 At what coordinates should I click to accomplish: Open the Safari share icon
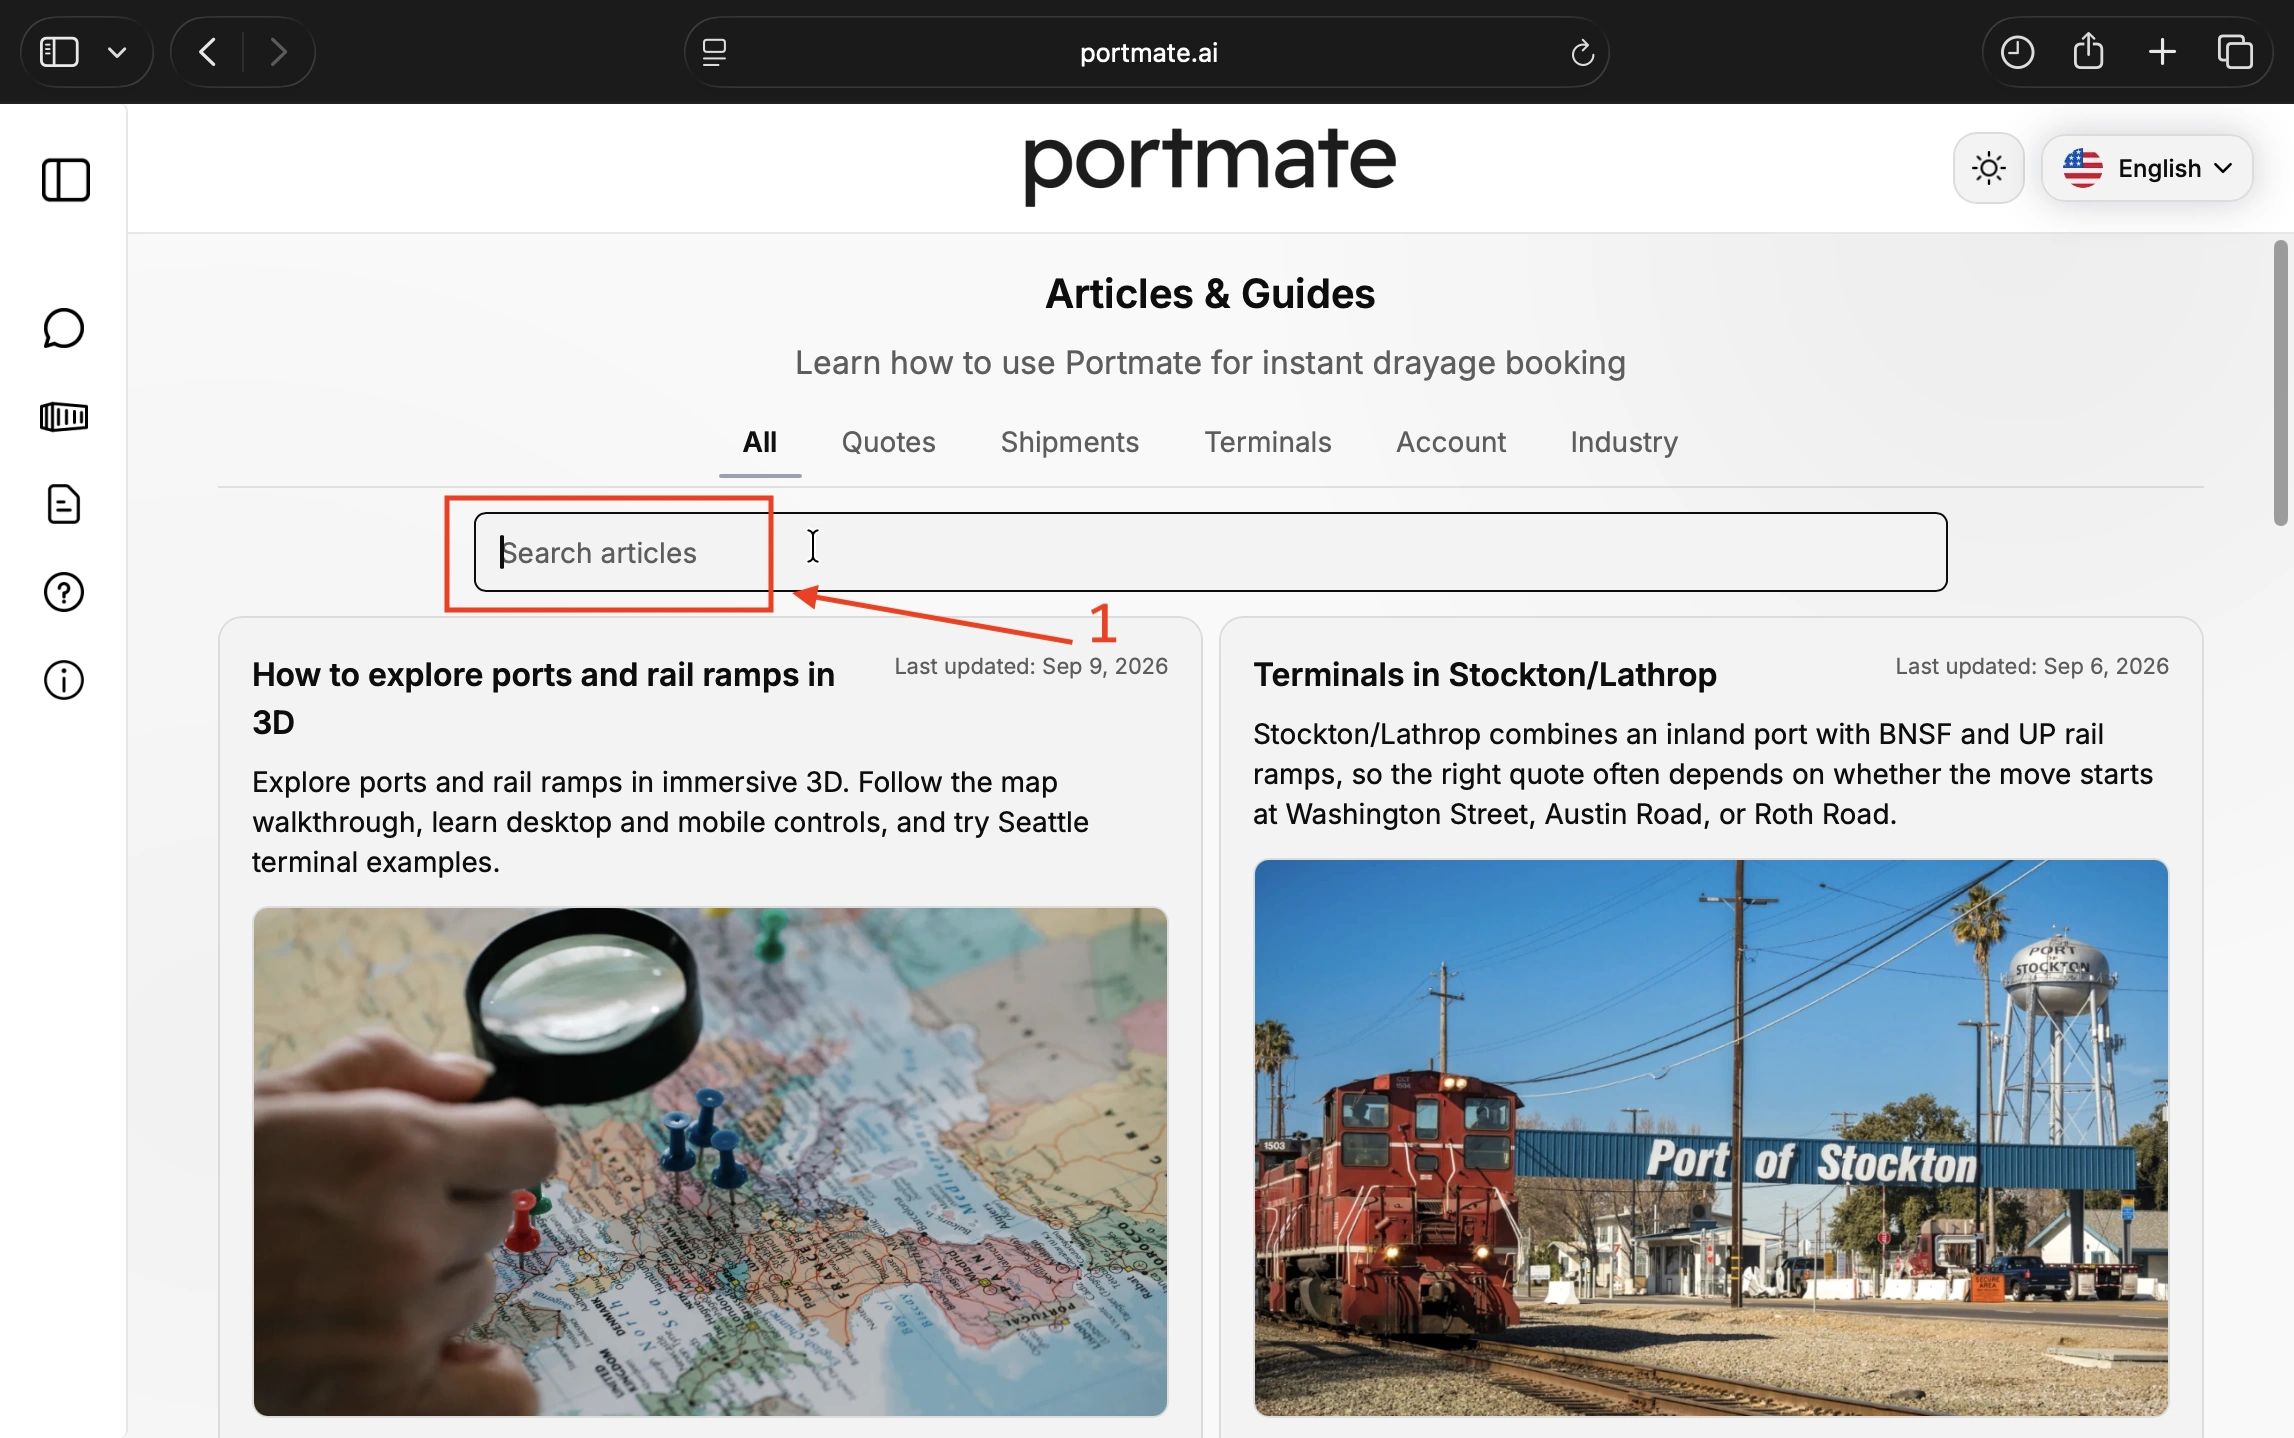2088,51
